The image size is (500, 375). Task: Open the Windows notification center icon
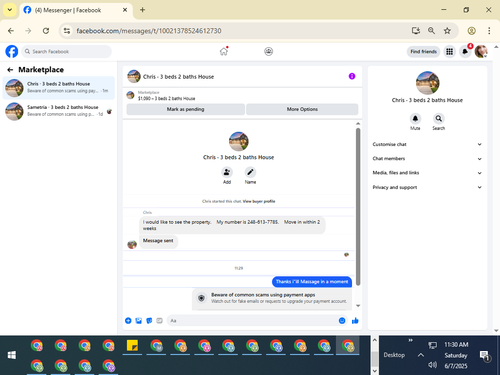point(484,356)
